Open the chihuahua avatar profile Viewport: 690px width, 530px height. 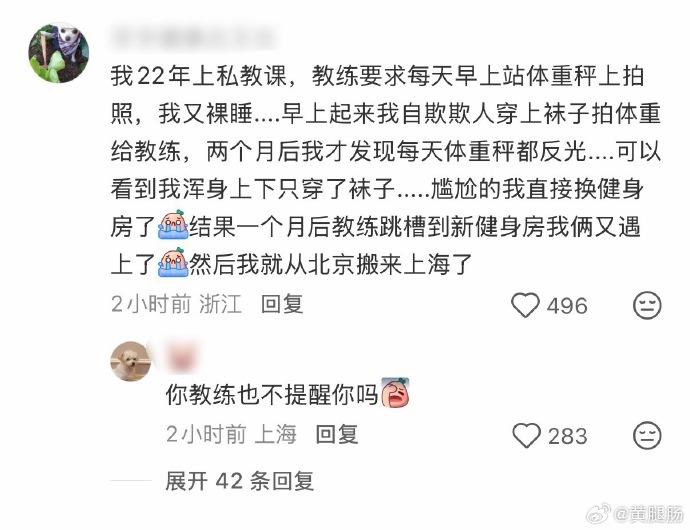59,53
